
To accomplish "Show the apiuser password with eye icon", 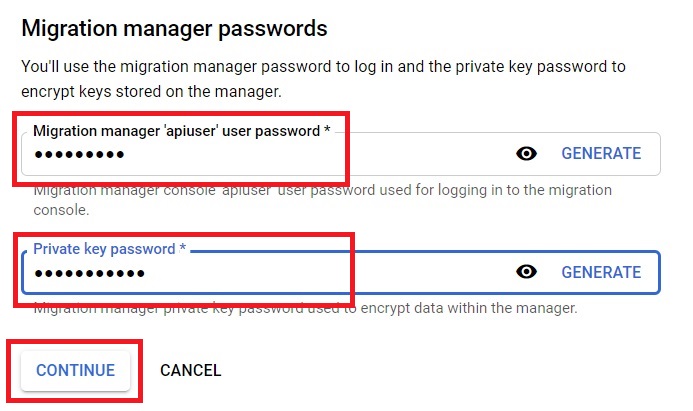I will click(526, 153).
